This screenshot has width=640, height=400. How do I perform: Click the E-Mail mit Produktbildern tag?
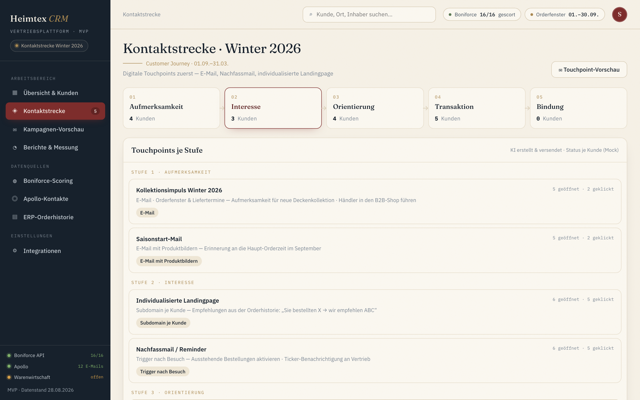169,261
